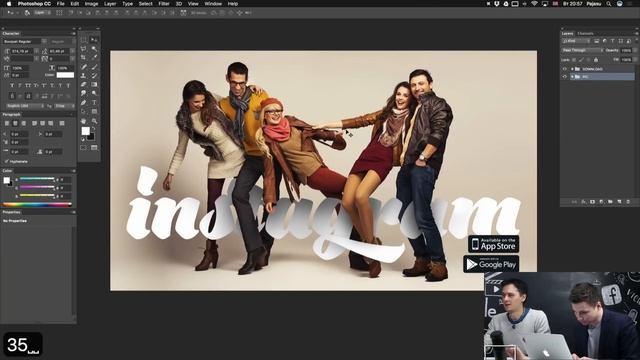Select the Healing Brush tool
The image size is (640, 360).
(83, 67)
